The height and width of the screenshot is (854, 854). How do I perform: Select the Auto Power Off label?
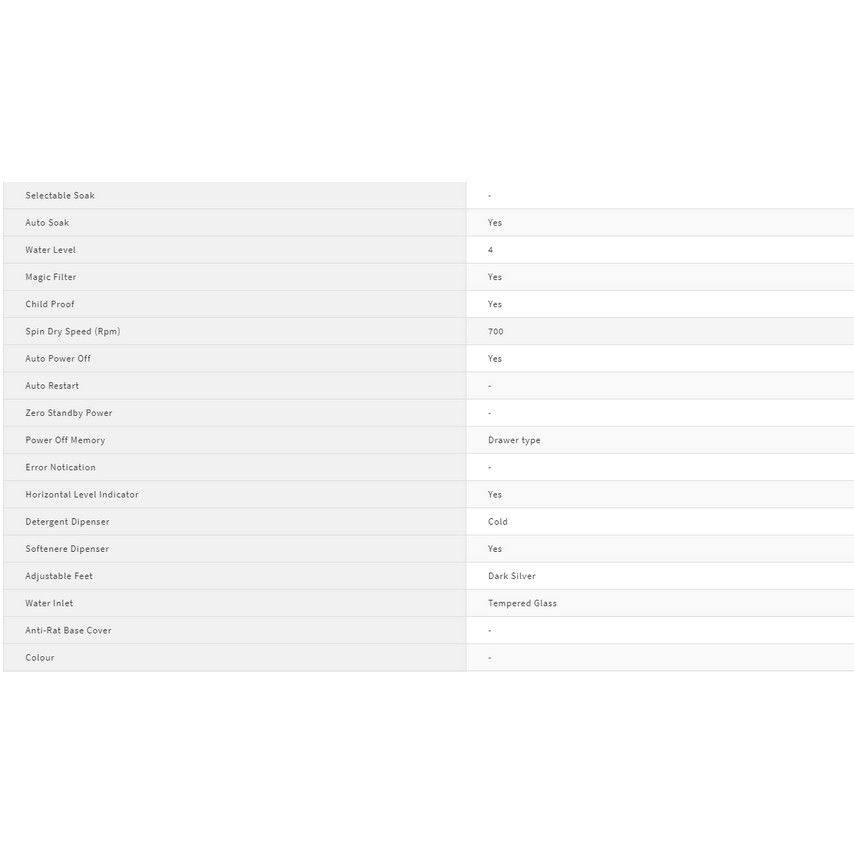[58, 358]
